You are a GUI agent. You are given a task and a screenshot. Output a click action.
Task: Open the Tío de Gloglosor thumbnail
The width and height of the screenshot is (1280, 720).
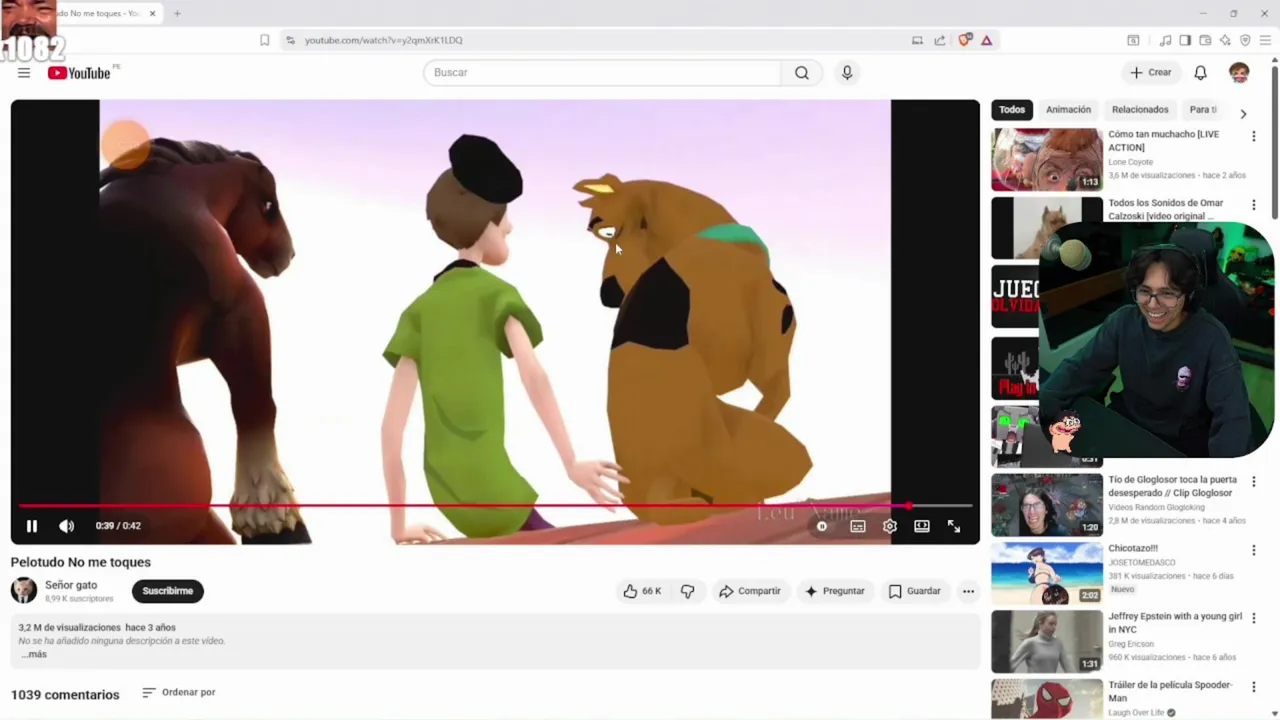click(x=1046, y=504)
